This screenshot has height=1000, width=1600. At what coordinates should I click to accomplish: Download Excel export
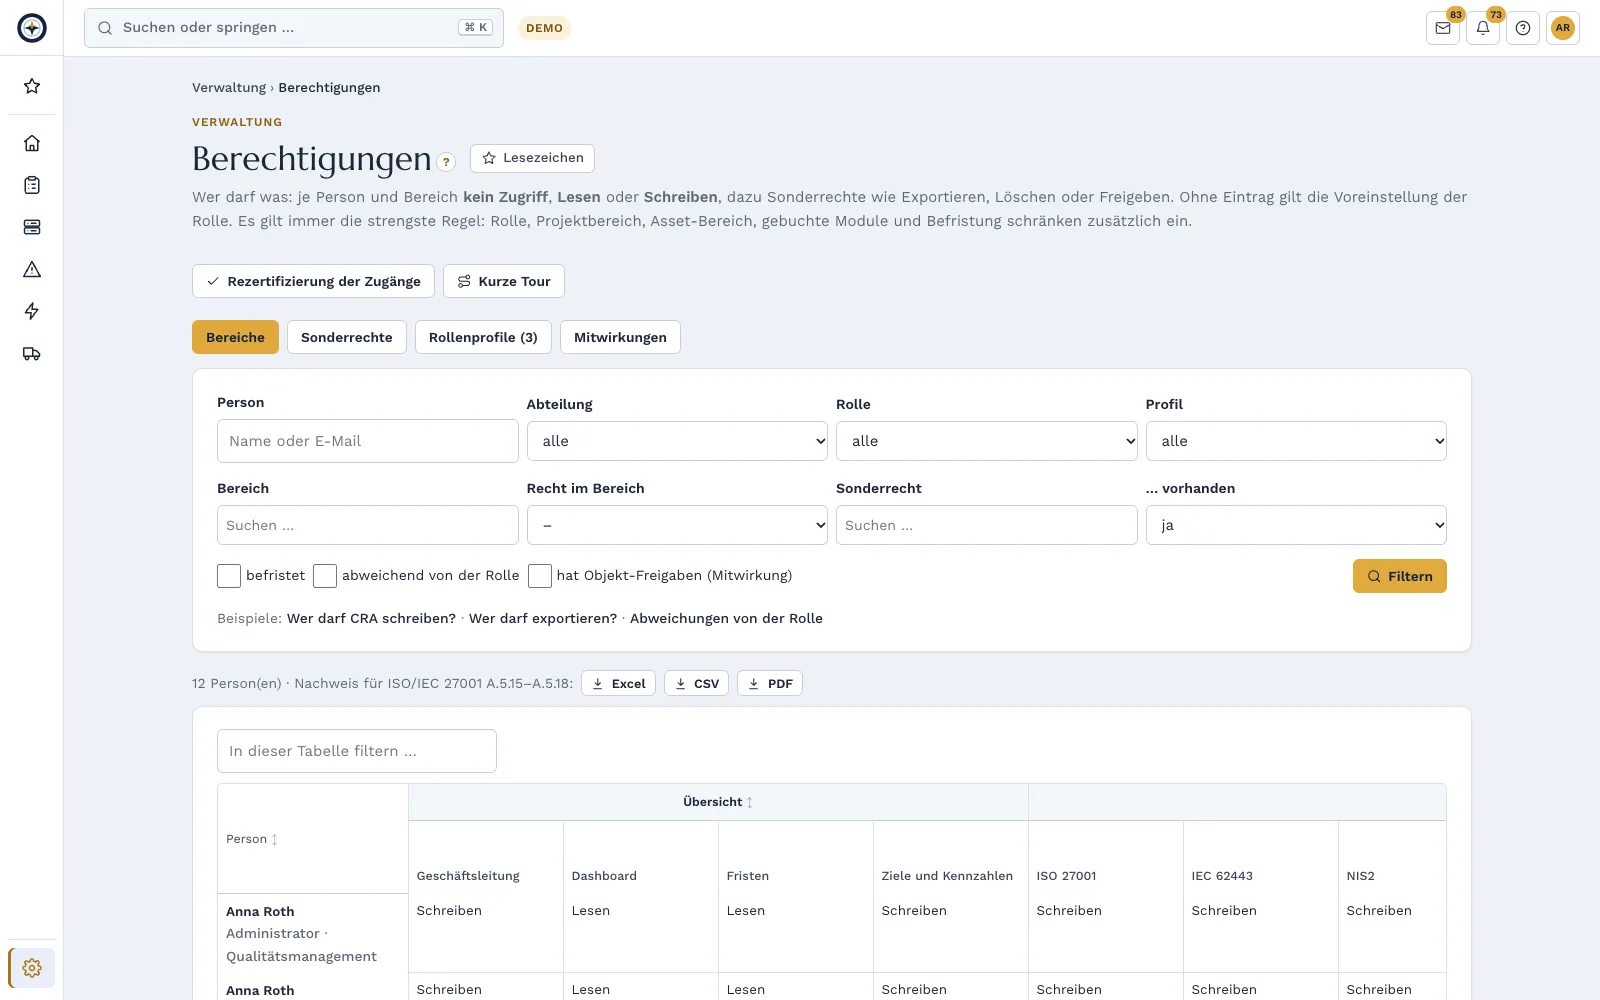pos(618,683)
